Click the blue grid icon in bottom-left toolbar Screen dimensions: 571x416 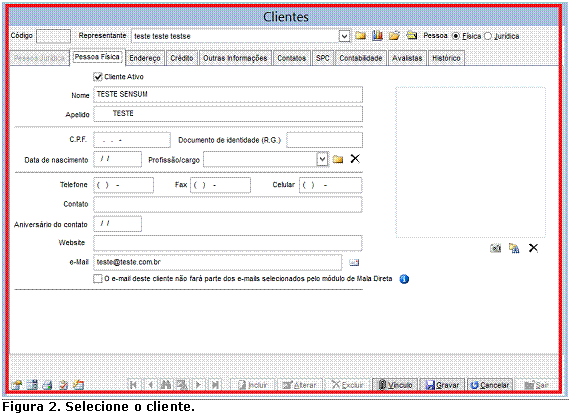click(32, 385)
